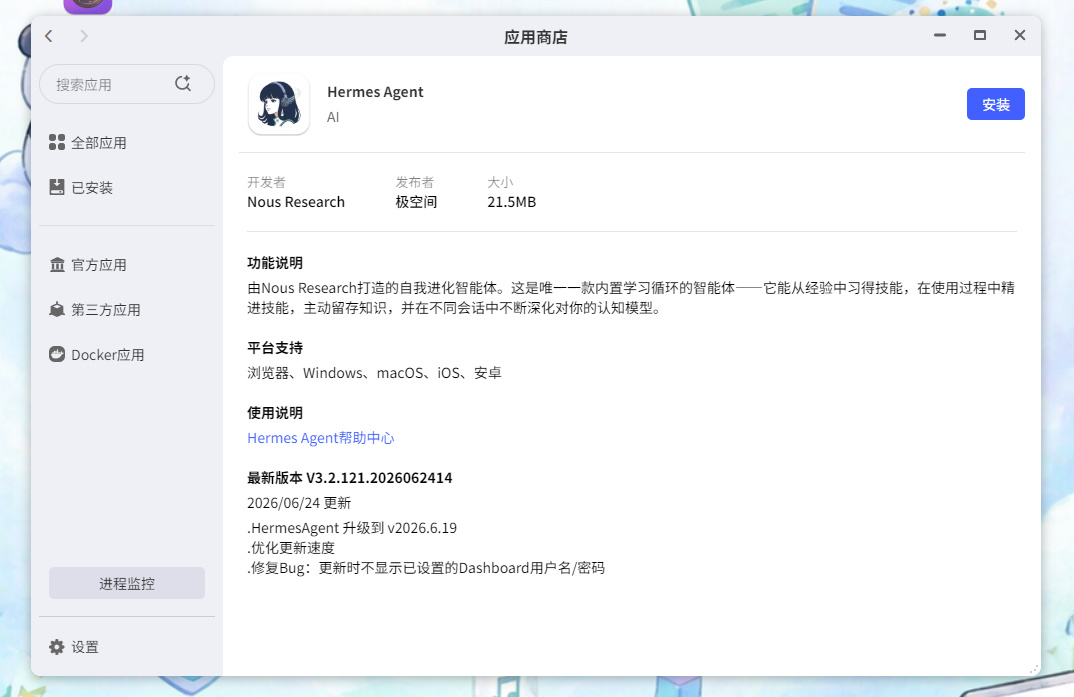This screenshot has width=1074, height=697.
Task: Click the .修复Bug changelog line
Action: pyautogui.click(x=426, y=568)
